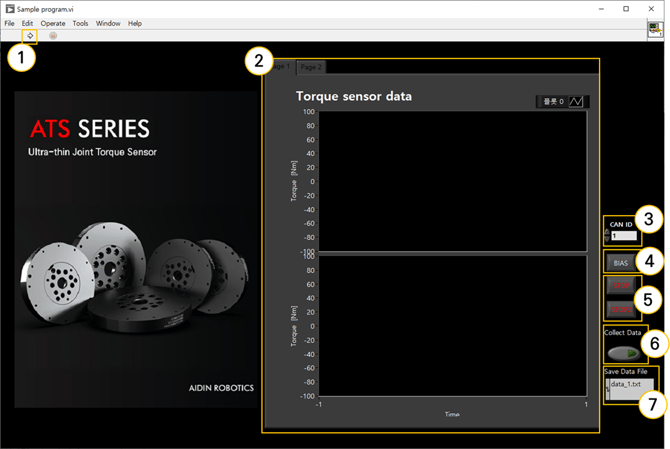Click the CAN ID number field
Screen dimensions: 670x449
coord(622,236)
